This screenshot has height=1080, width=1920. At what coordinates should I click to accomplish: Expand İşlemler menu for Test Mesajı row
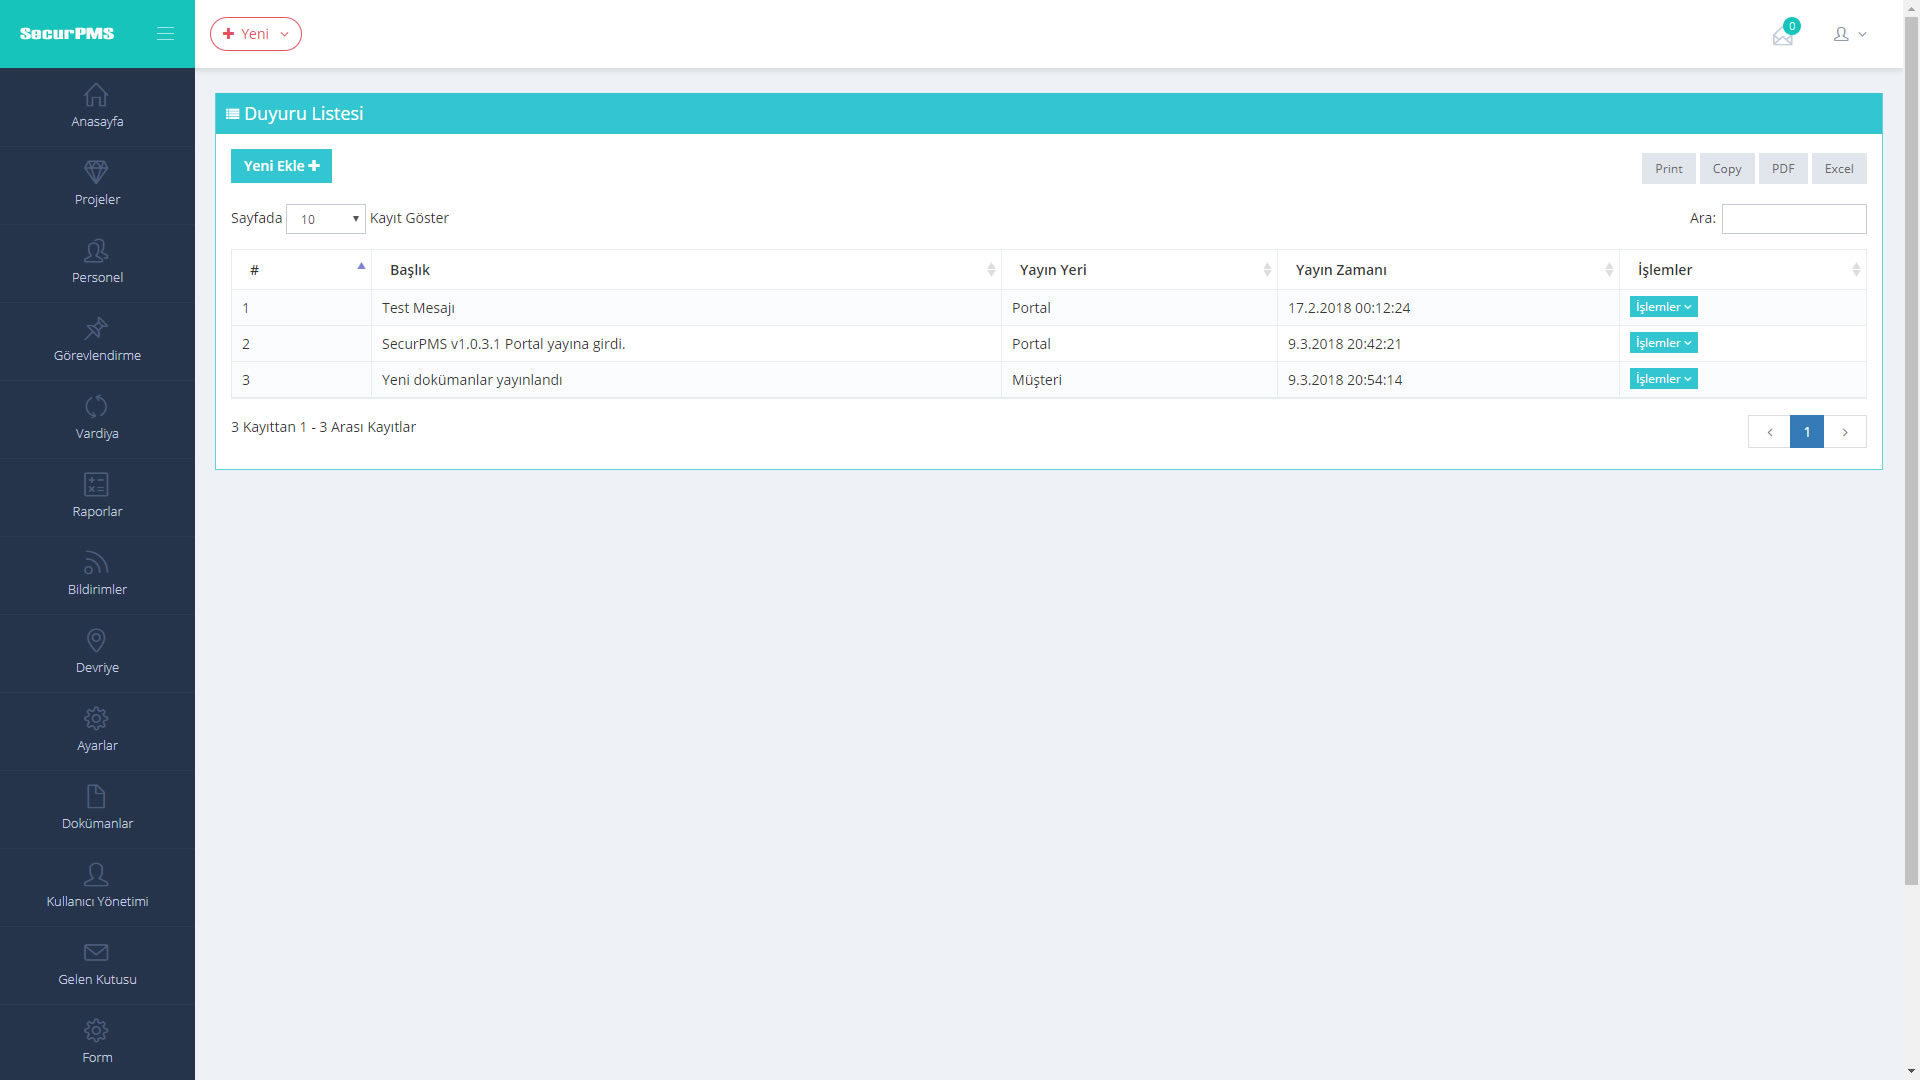point(1663,307)
